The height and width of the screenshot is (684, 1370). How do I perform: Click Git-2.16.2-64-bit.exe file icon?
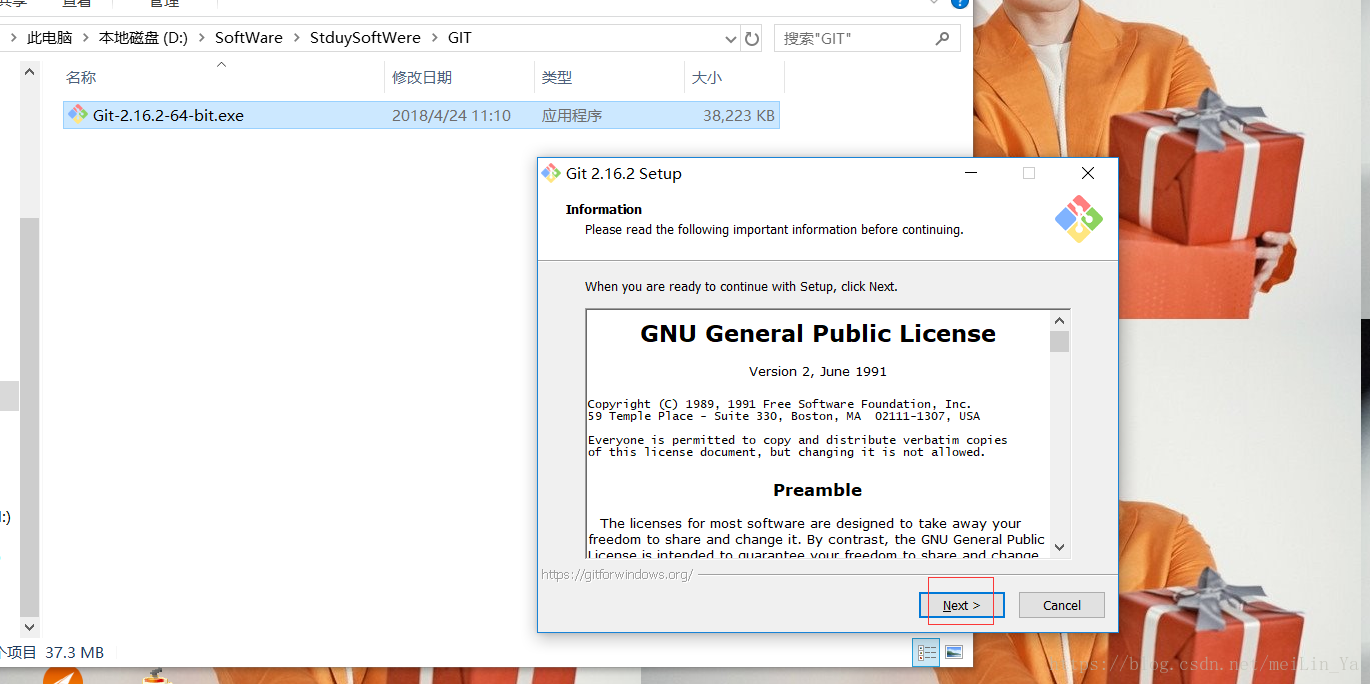pyautogui.click(x=78, y=115)
